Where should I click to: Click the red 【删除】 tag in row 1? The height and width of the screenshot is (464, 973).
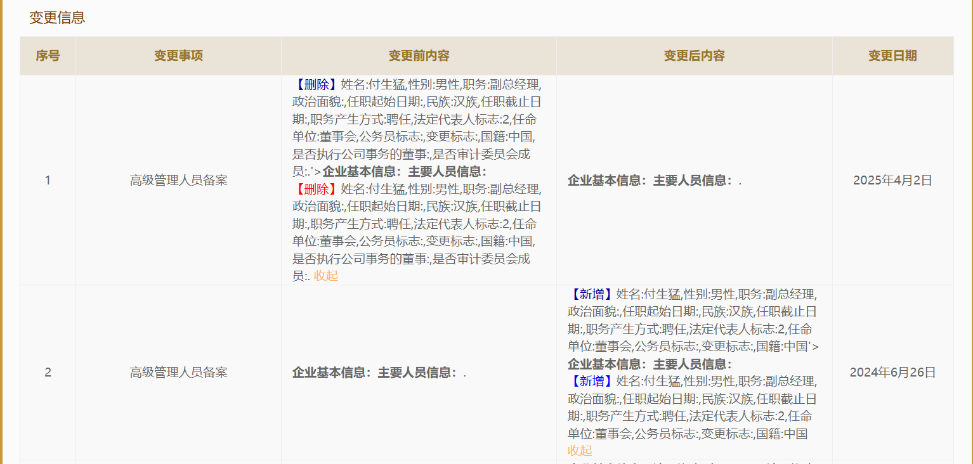click(316, 189)
